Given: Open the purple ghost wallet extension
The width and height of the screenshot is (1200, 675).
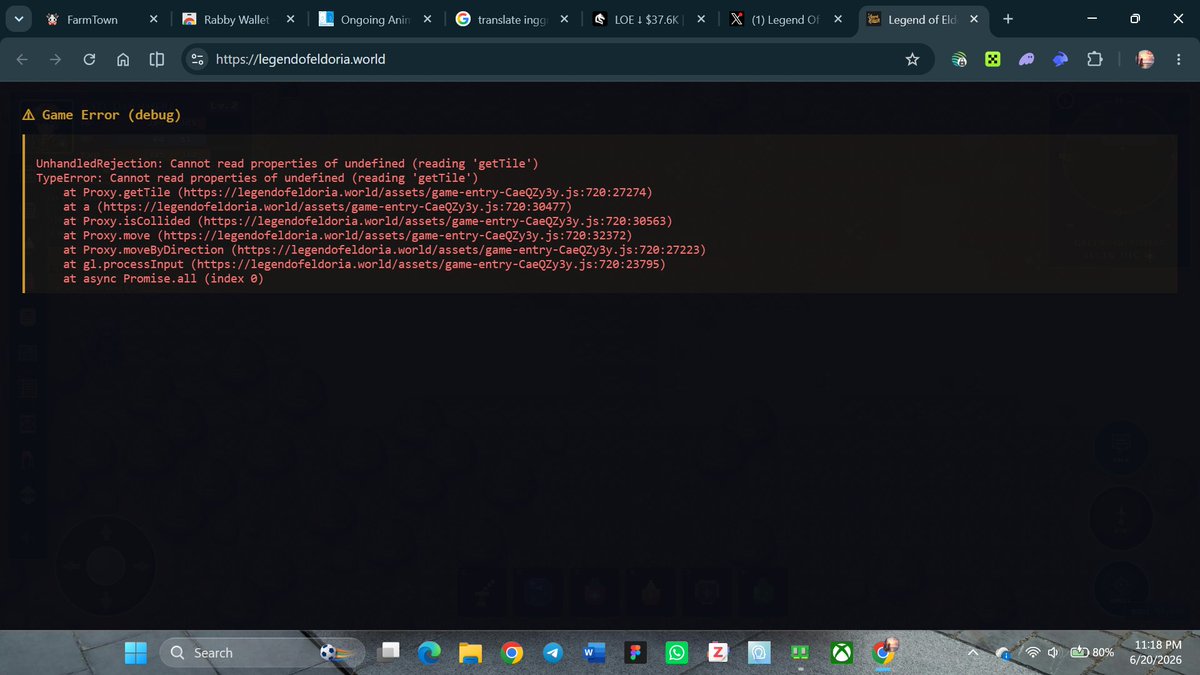Looking at the screenshot, I should (x=1027, y=60).
